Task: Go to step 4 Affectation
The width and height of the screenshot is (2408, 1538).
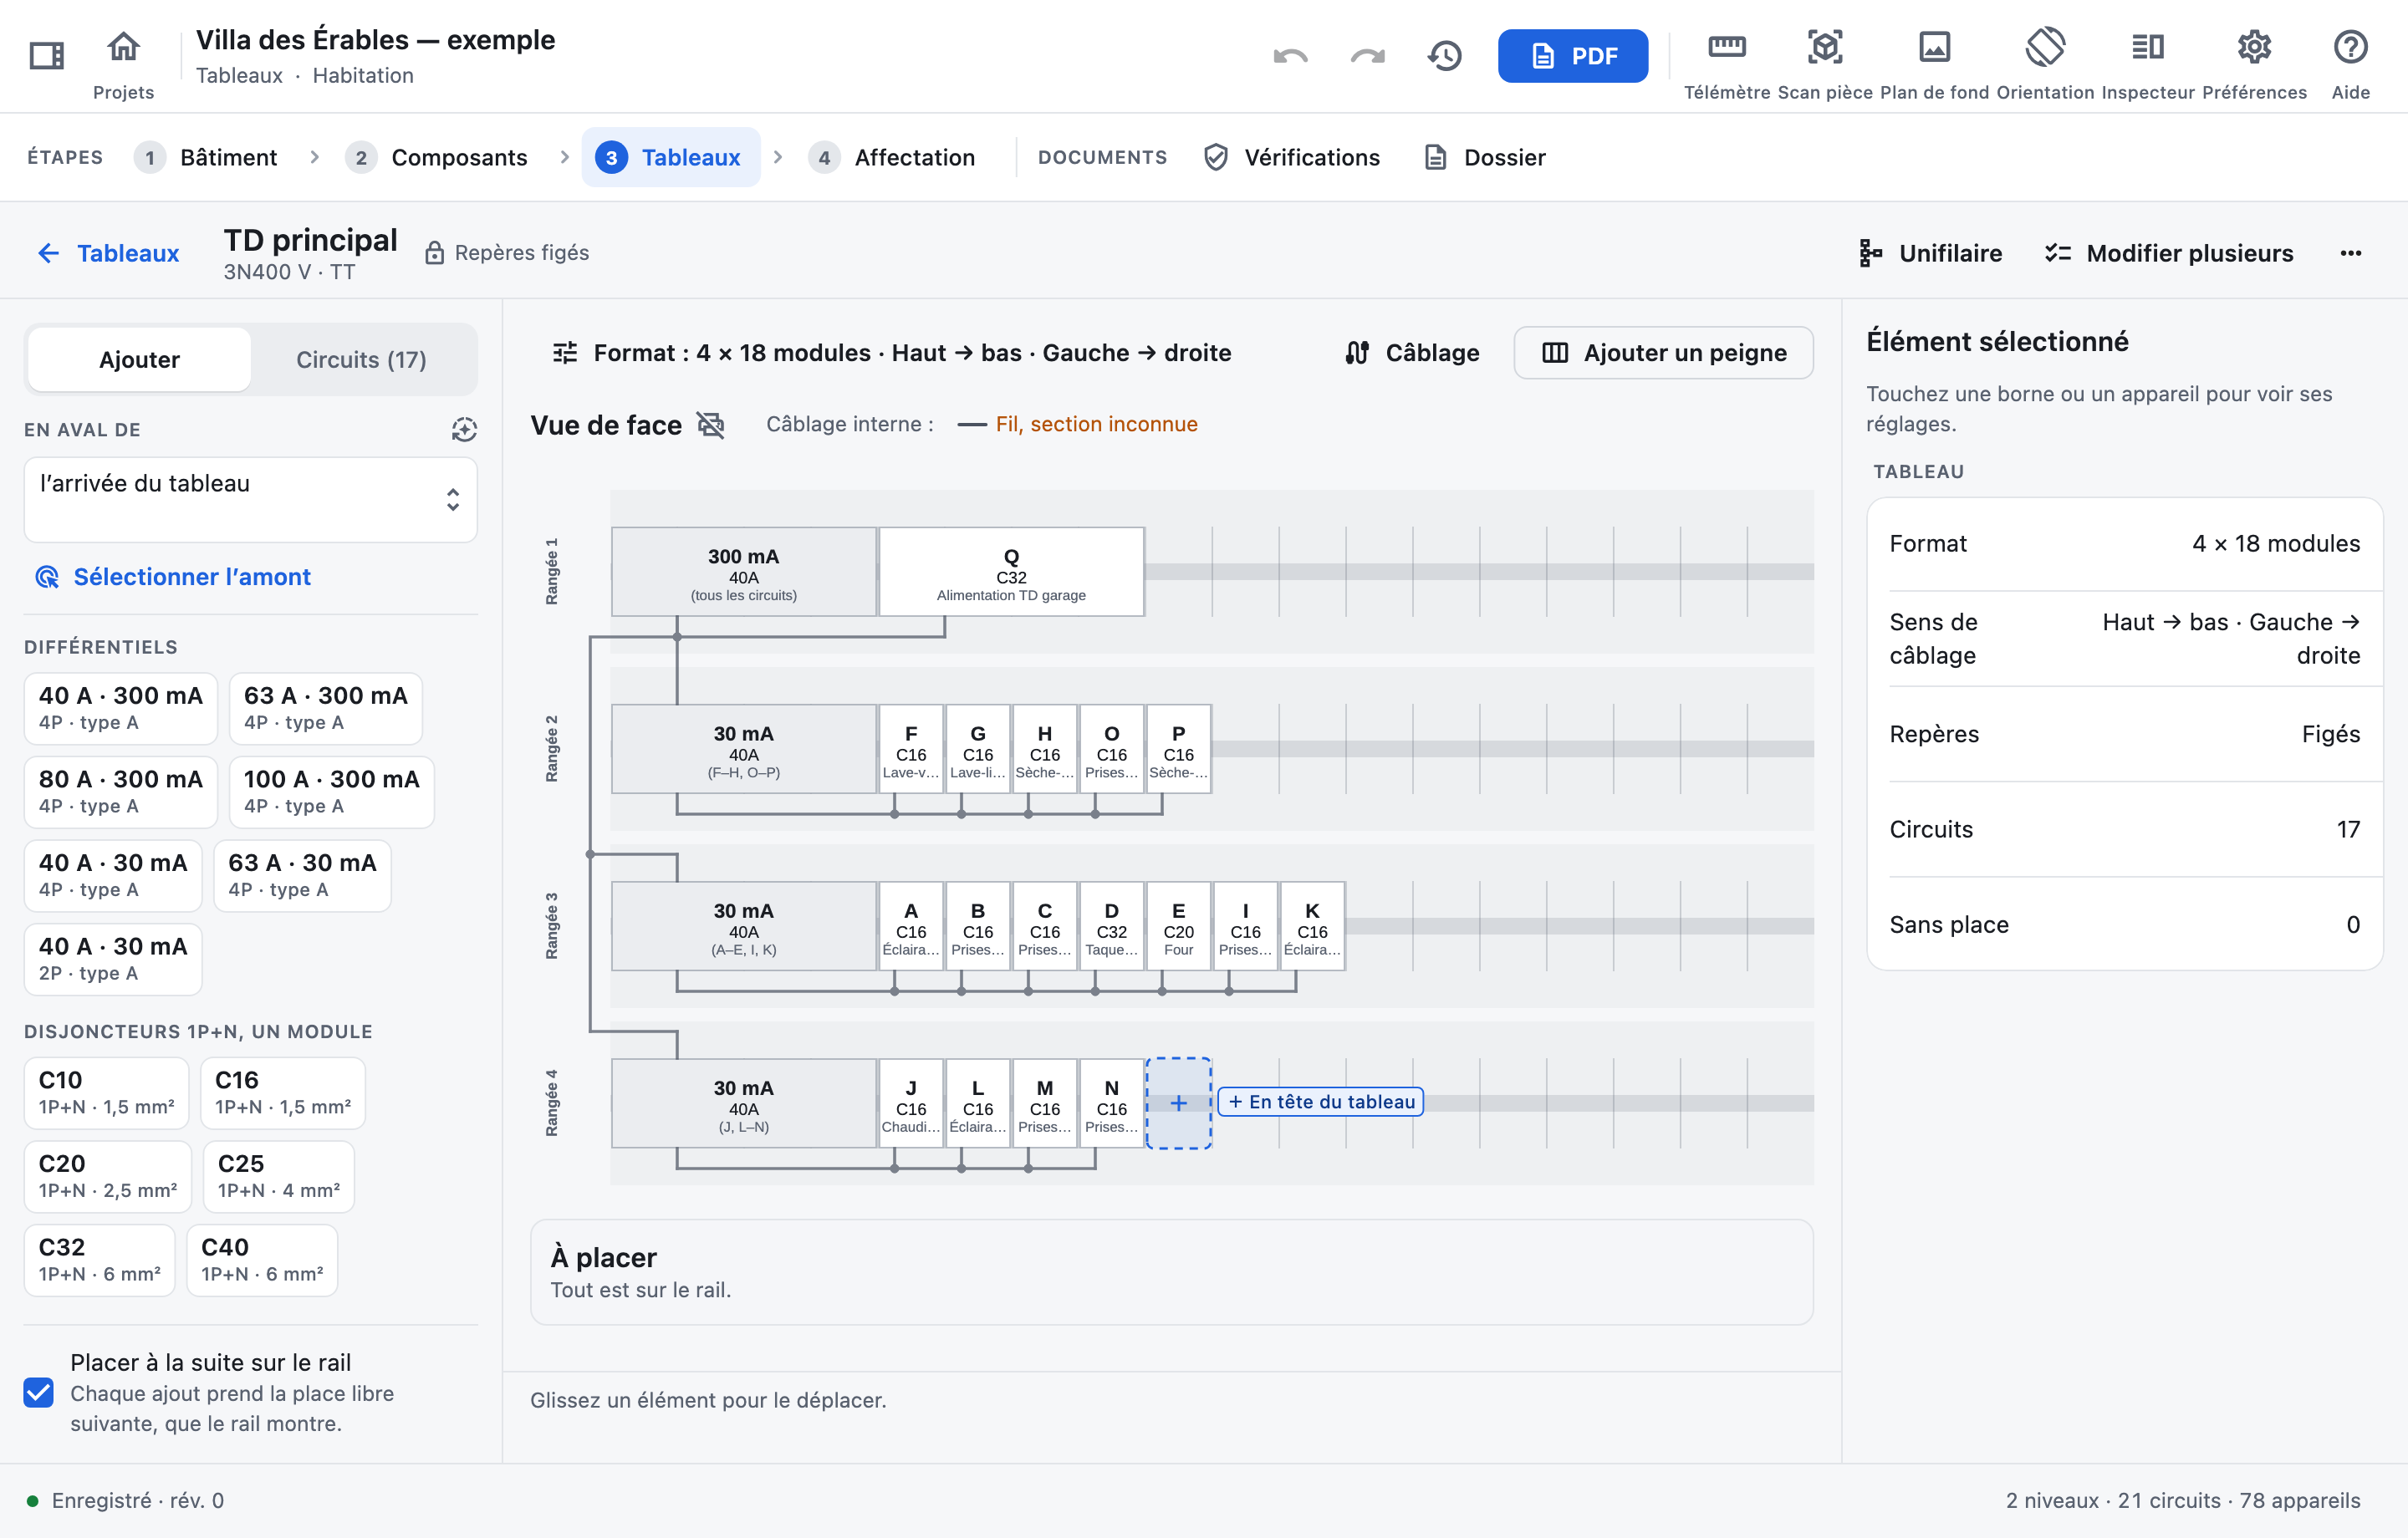Action: point(892,157)
